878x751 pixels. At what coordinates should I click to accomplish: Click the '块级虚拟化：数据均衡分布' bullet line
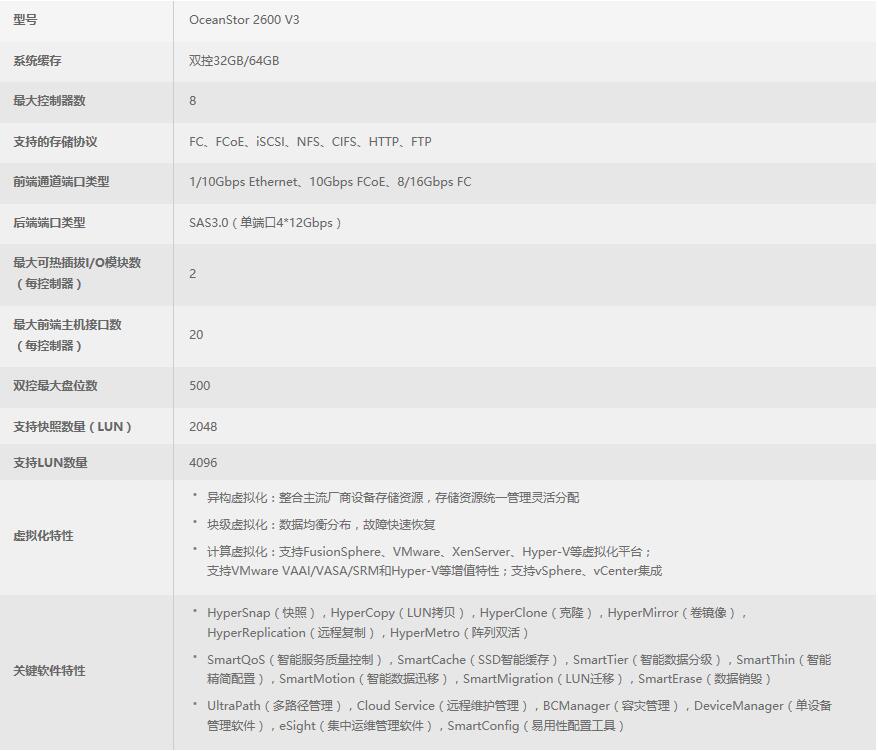pos(321,525)
